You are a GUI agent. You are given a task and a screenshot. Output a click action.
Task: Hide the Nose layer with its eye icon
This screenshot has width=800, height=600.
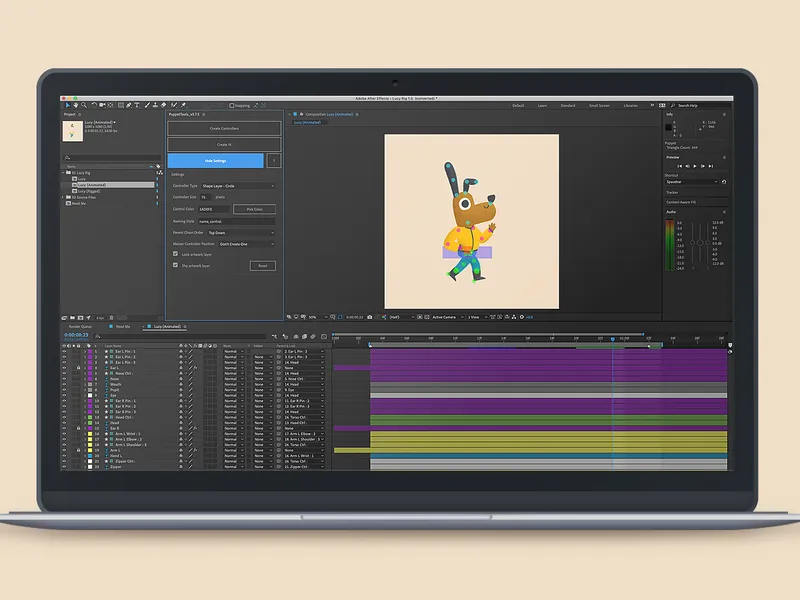tap(64, 379)
